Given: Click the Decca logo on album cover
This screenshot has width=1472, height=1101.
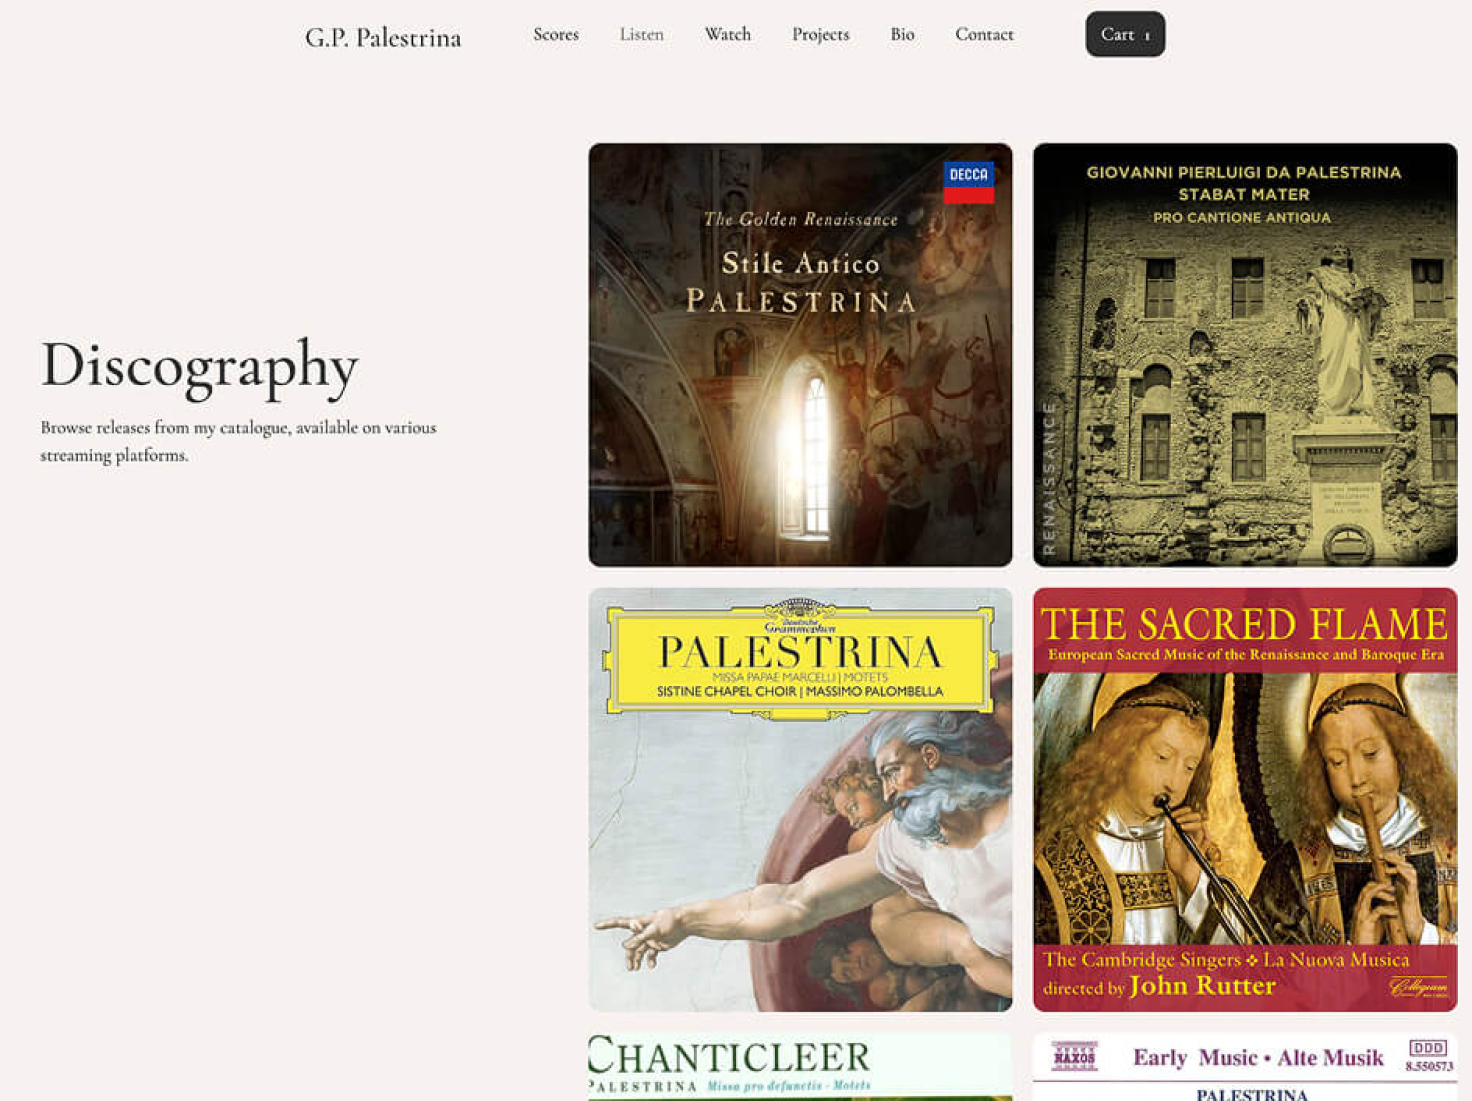Looking at the screenshot, I should (969, 182).
